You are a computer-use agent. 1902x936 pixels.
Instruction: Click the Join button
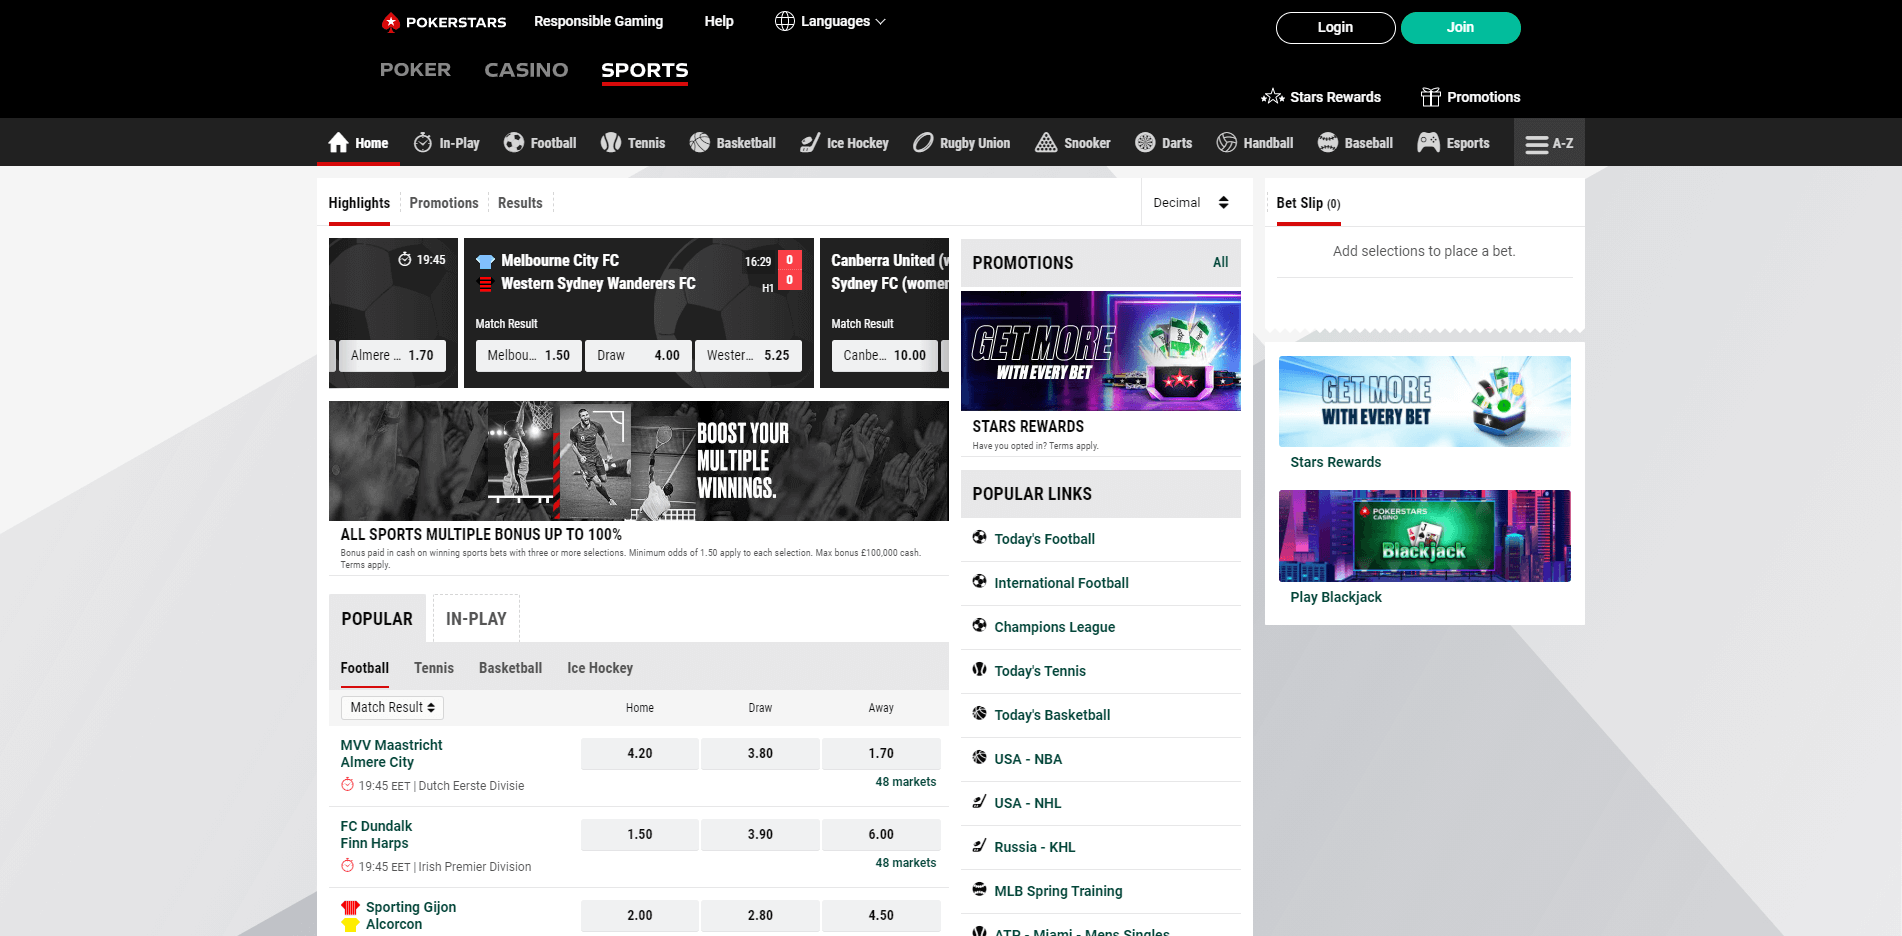(1460, 27)
